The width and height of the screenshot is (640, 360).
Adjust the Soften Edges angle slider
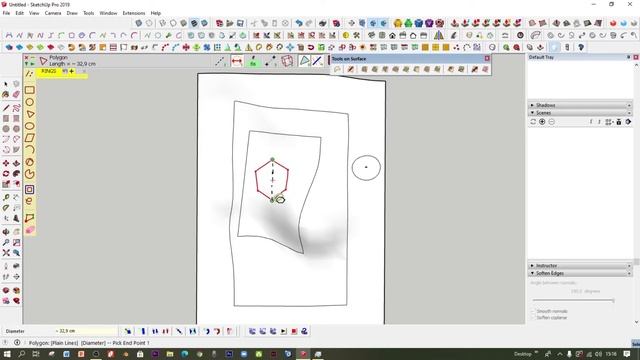click(x=573, y=300)
